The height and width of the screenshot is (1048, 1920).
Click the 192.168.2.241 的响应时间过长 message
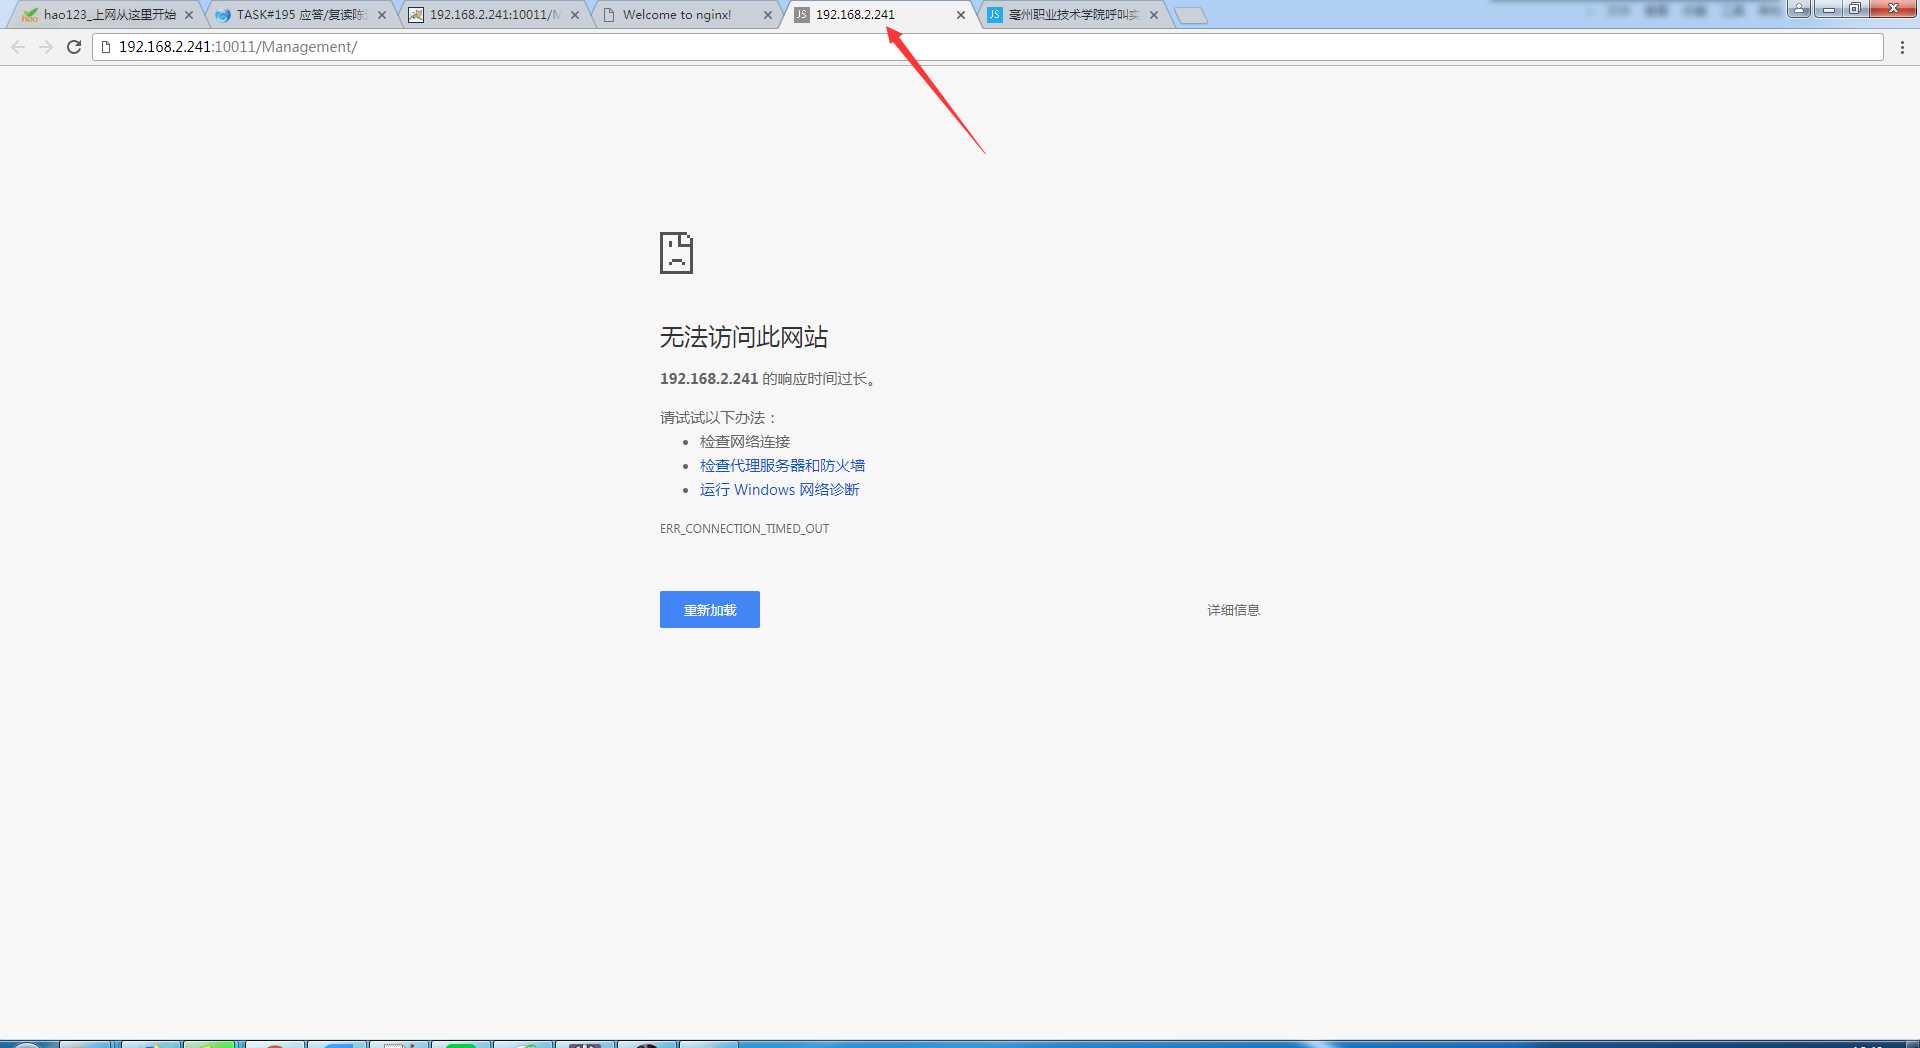click(768, 379)
